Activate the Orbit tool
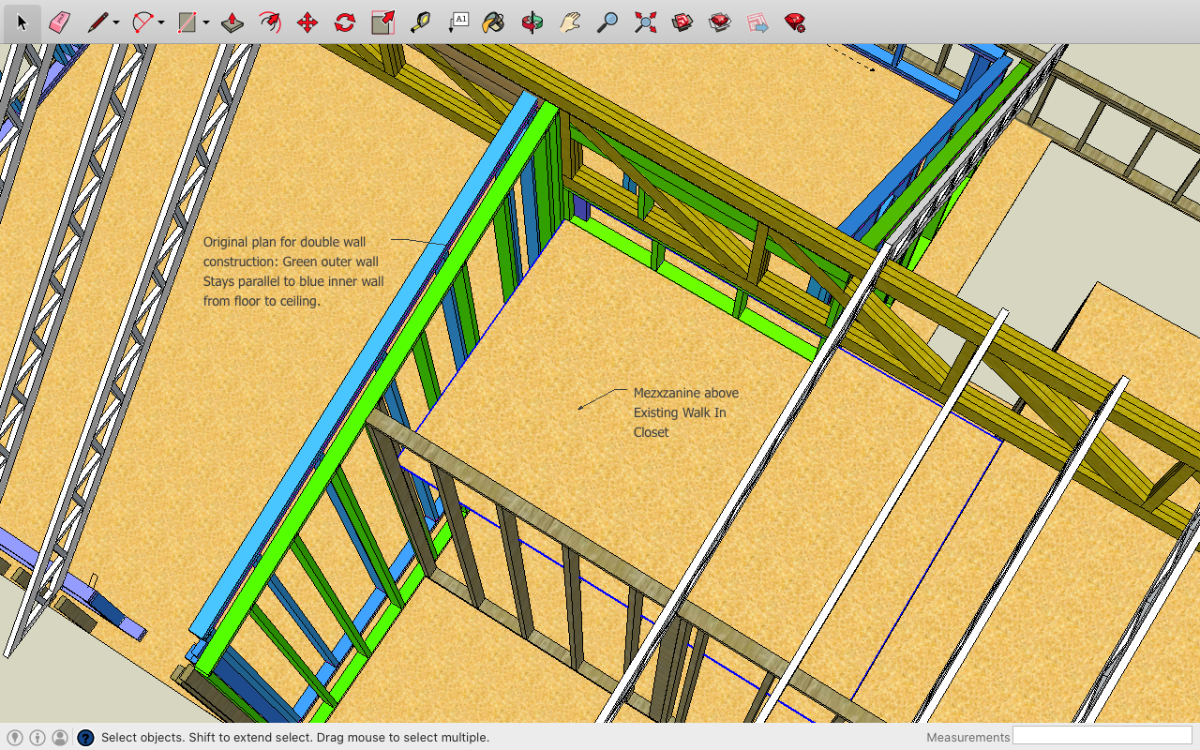Screen dimensions: 1200x750 pos(533,22)
